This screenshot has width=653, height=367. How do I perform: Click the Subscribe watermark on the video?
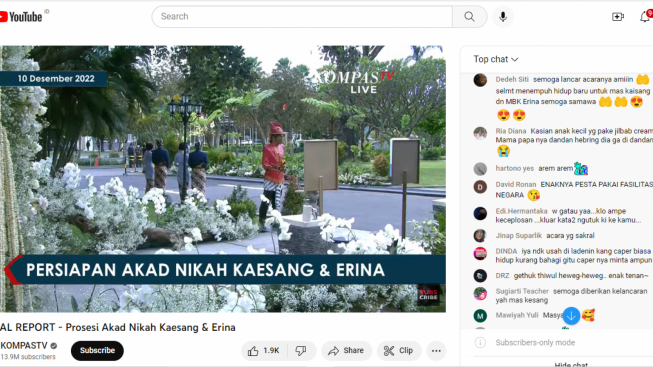click(x=428, y=295)
